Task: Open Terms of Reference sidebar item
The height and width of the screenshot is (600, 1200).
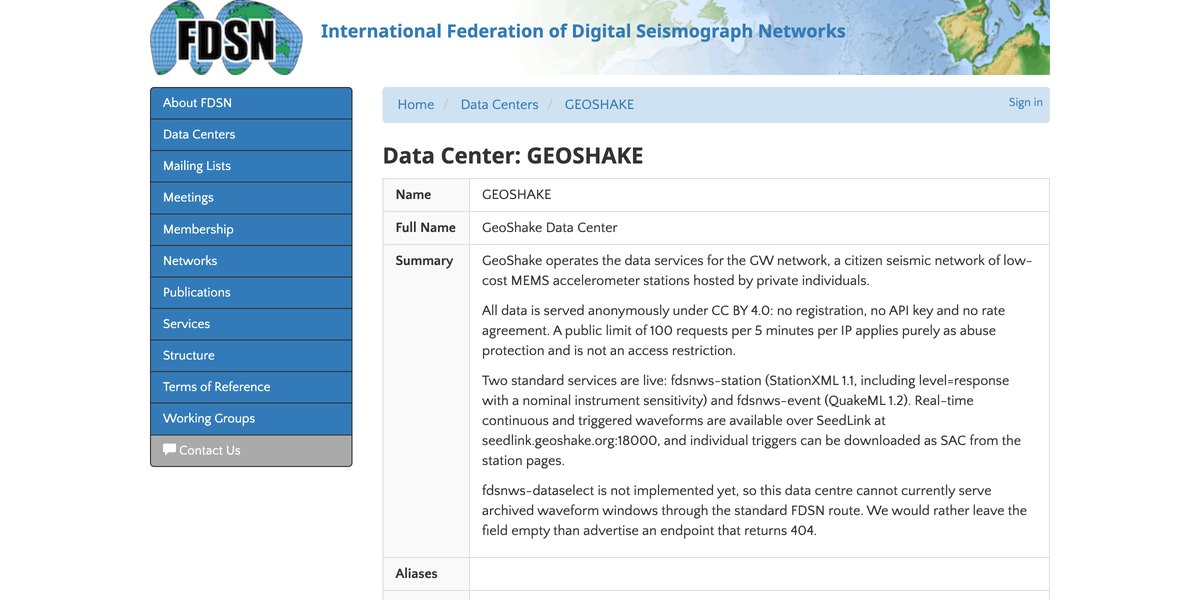Action: pos(251,387)
